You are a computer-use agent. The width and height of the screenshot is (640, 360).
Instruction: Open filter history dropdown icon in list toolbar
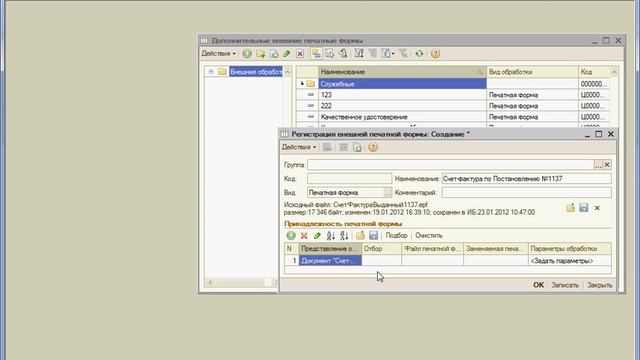(387, 53)
